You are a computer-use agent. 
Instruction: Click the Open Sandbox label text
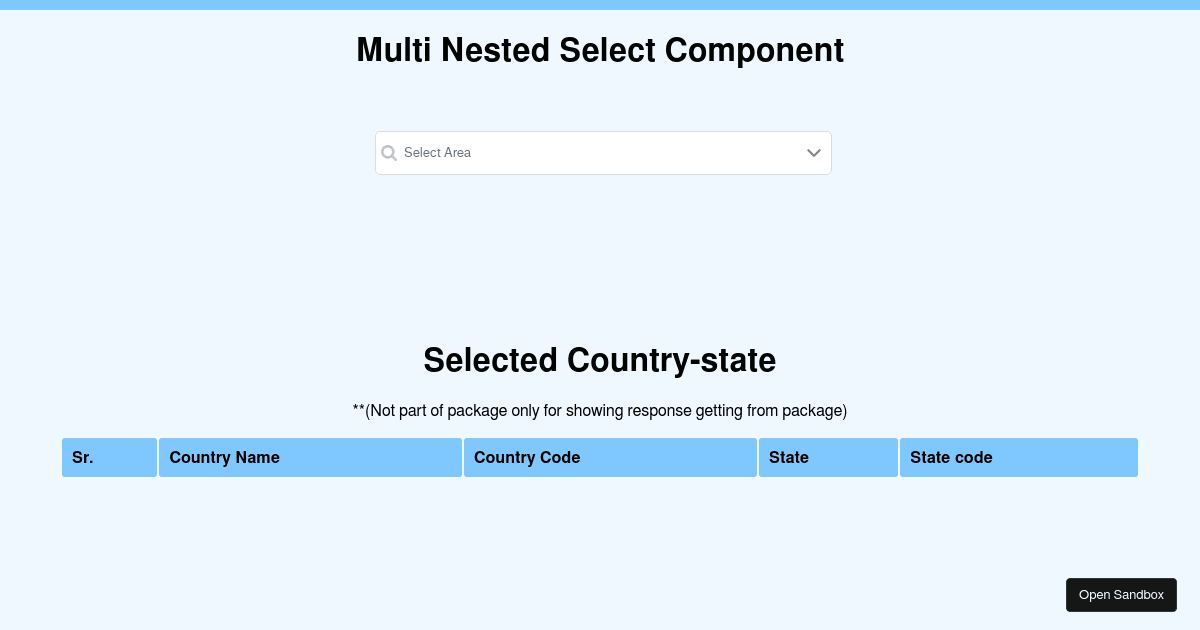click(x=1121, y=594)
